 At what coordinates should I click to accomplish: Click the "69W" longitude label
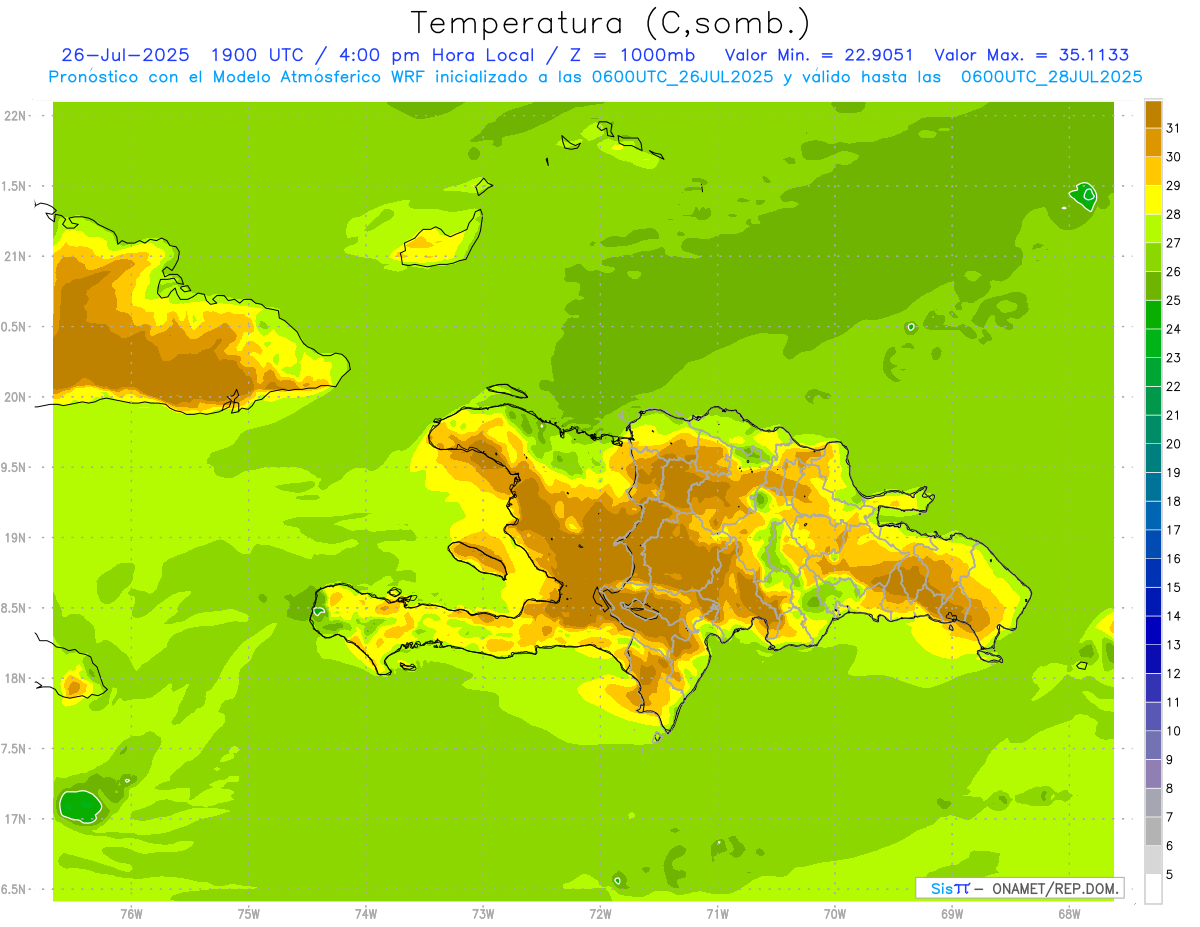click(x=951, y=914)
